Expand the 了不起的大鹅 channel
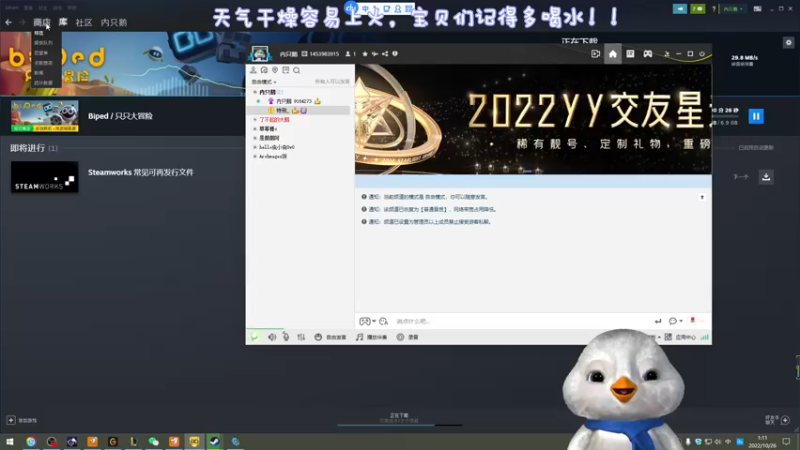The image size is (800, 450). click(x=255, y=119)
